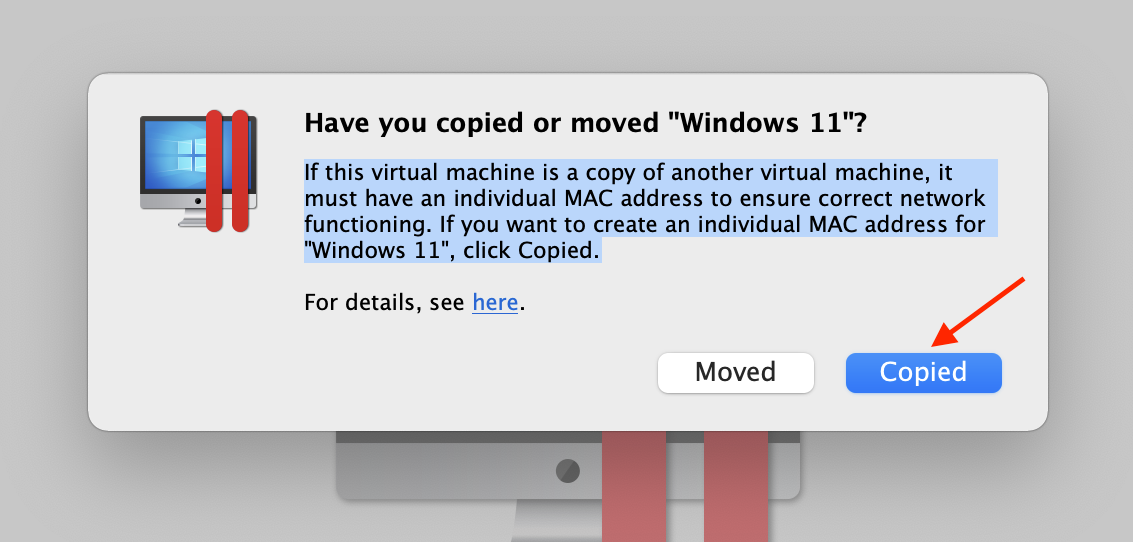Click the red arrow pointing at Copied
1133x542 pixels.
click(x=980, y=308)
